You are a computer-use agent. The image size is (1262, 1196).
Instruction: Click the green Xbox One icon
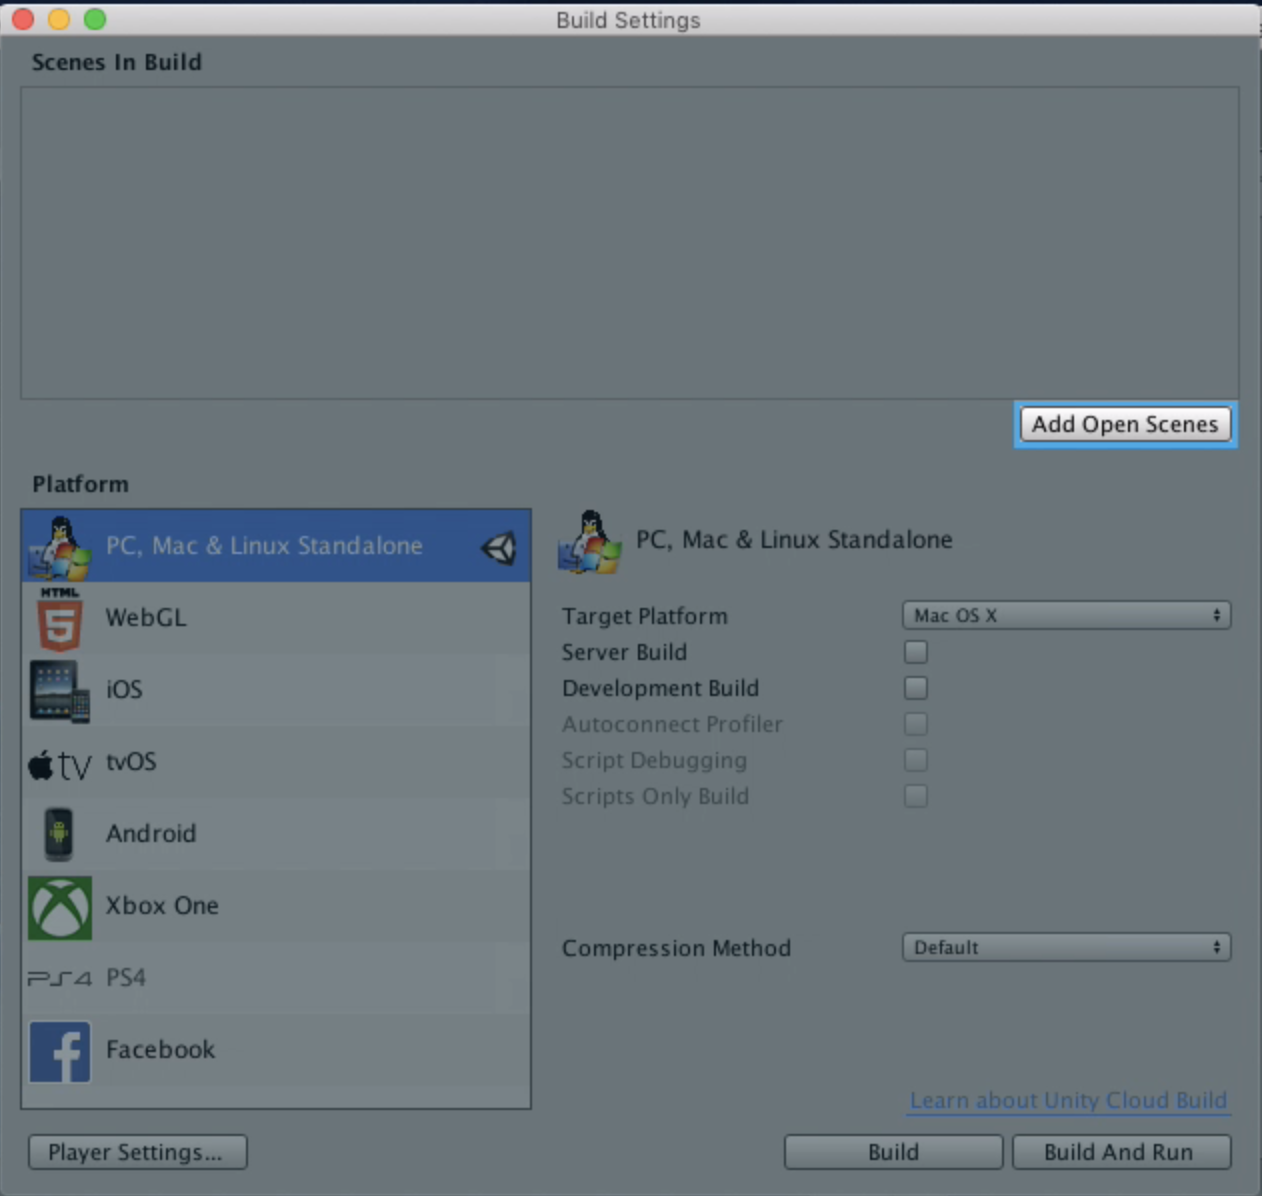60,907
